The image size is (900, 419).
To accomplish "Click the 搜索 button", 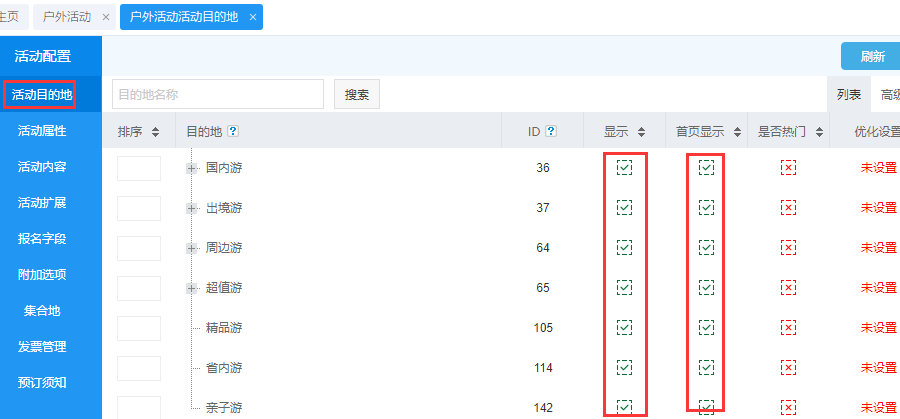I will [x=357, y=95].
